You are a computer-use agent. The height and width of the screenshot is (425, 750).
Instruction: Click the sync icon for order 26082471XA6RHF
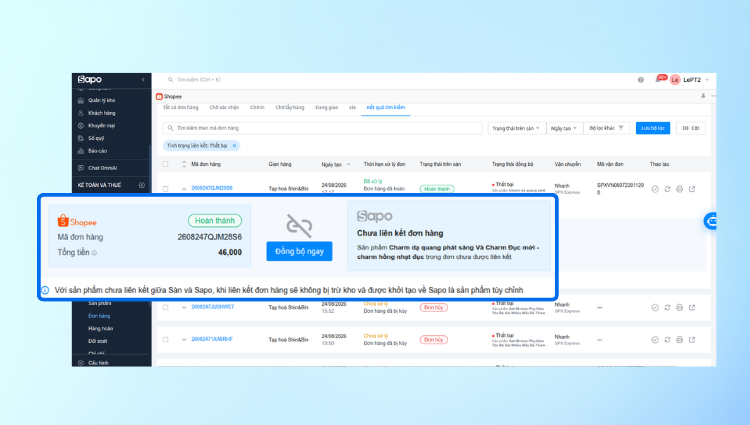pos(667,339)
